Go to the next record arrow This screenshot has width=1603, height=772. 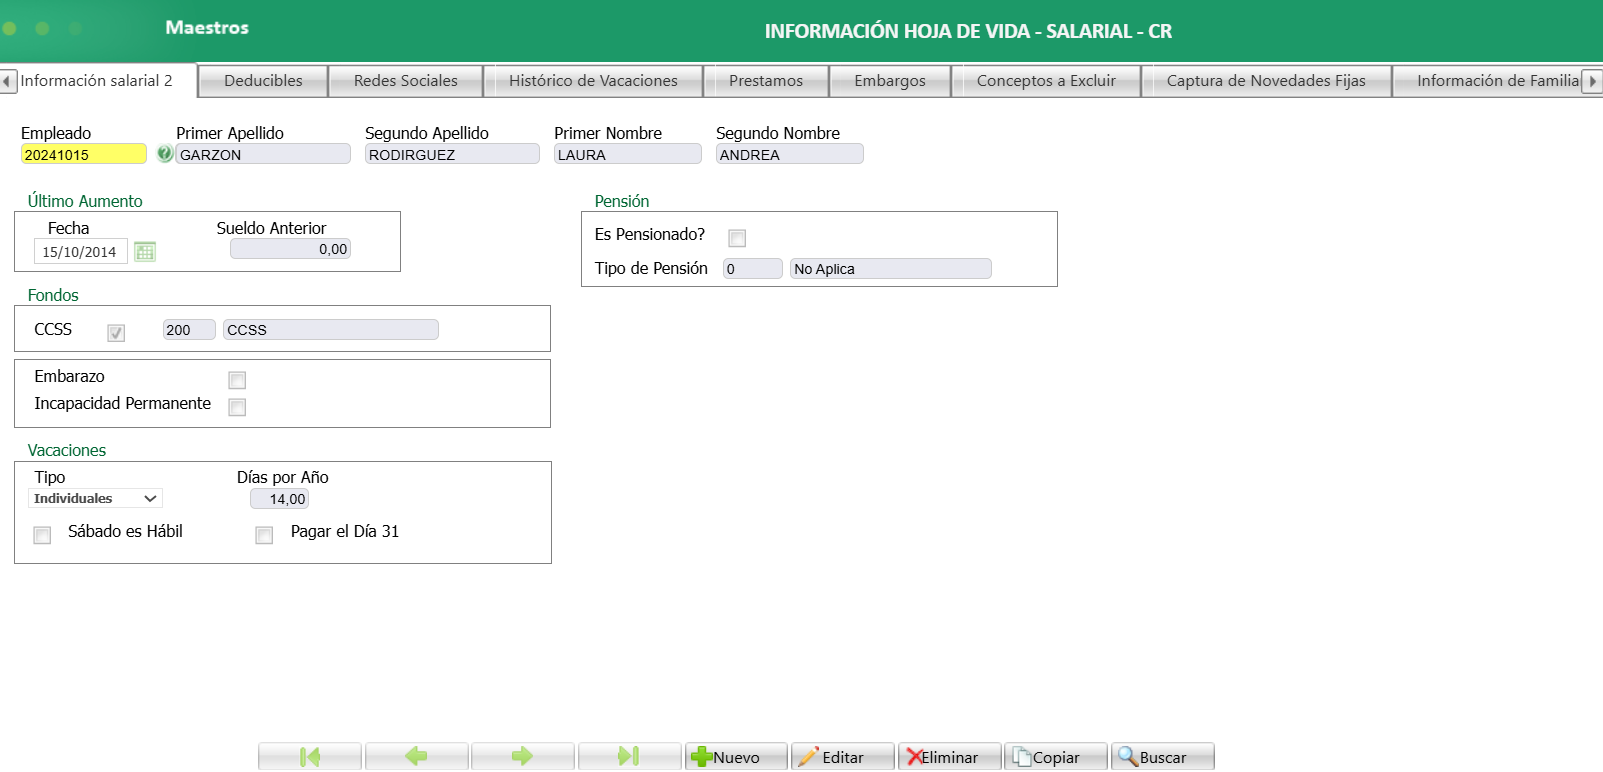coord(522,757)
